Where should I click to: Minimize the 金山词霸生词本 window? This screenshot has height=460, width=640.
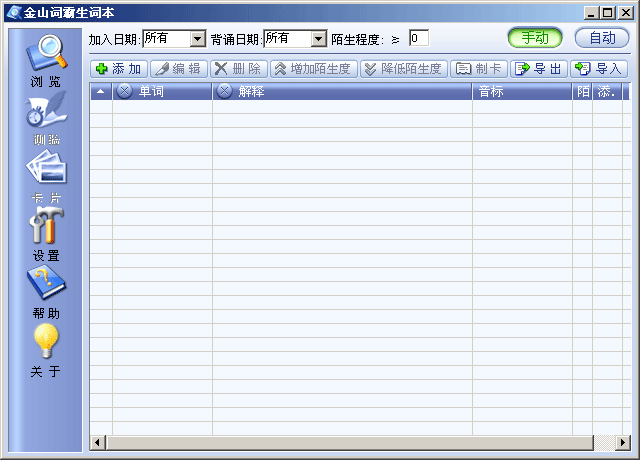[591, 13]
